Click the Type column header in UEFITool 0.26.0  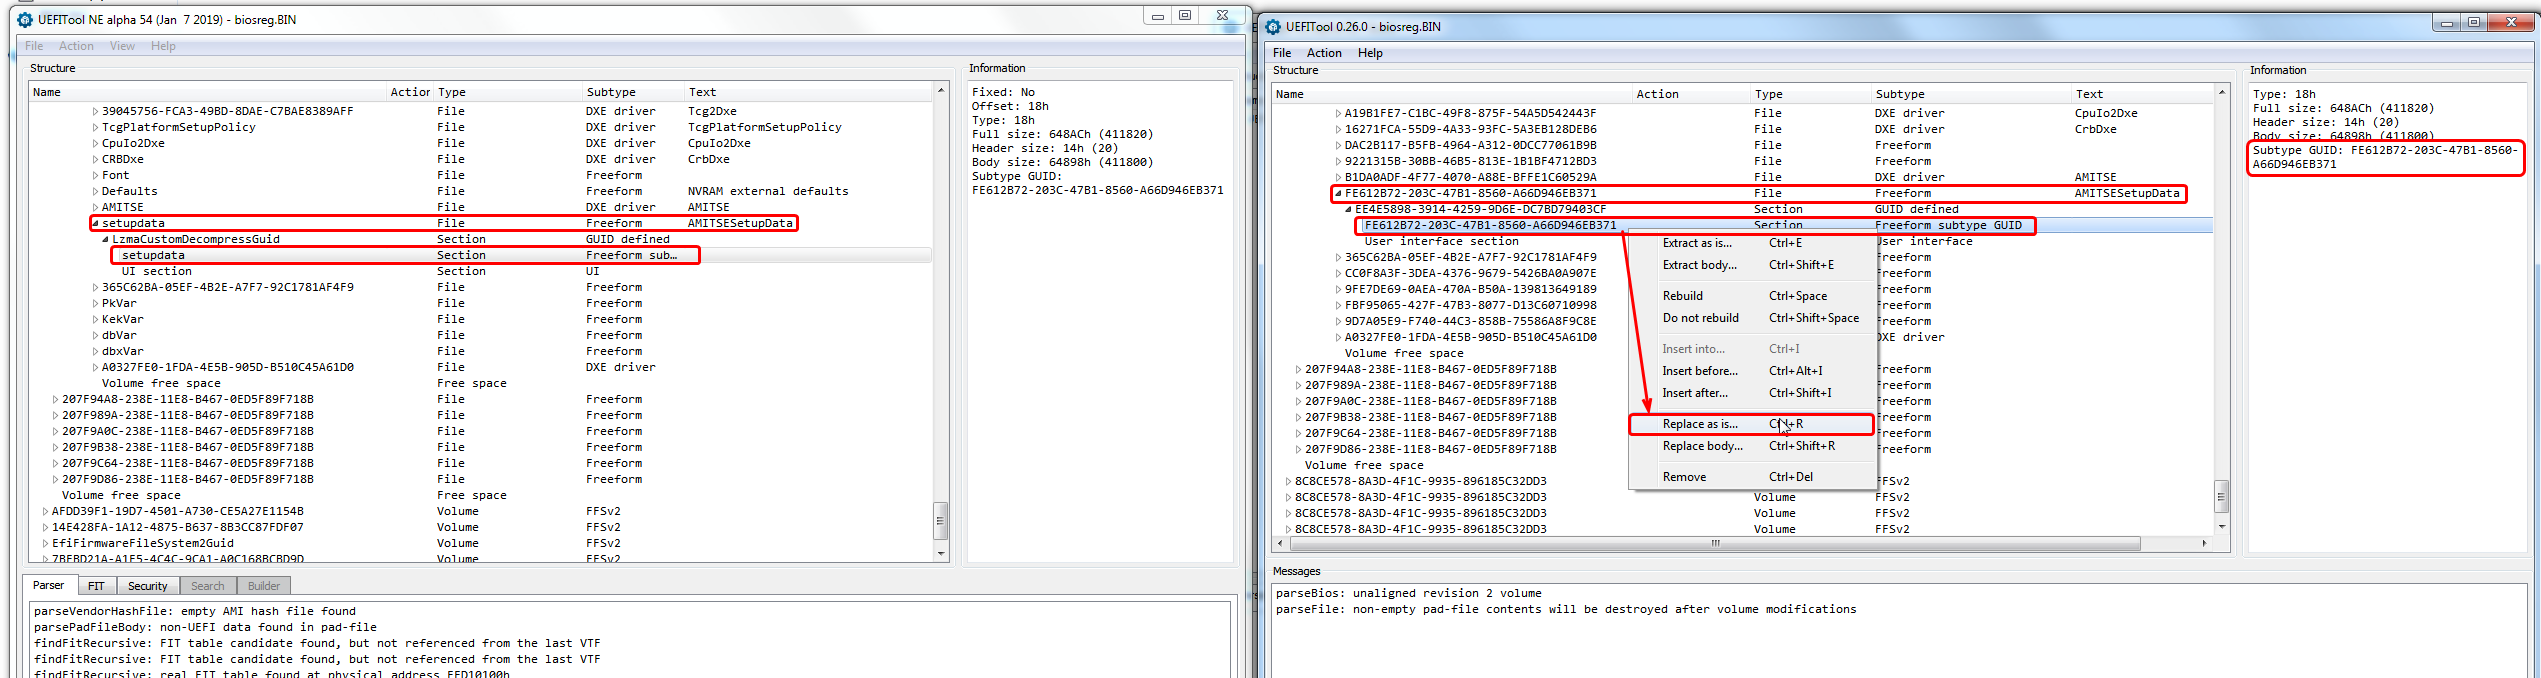coord(1810,94)
